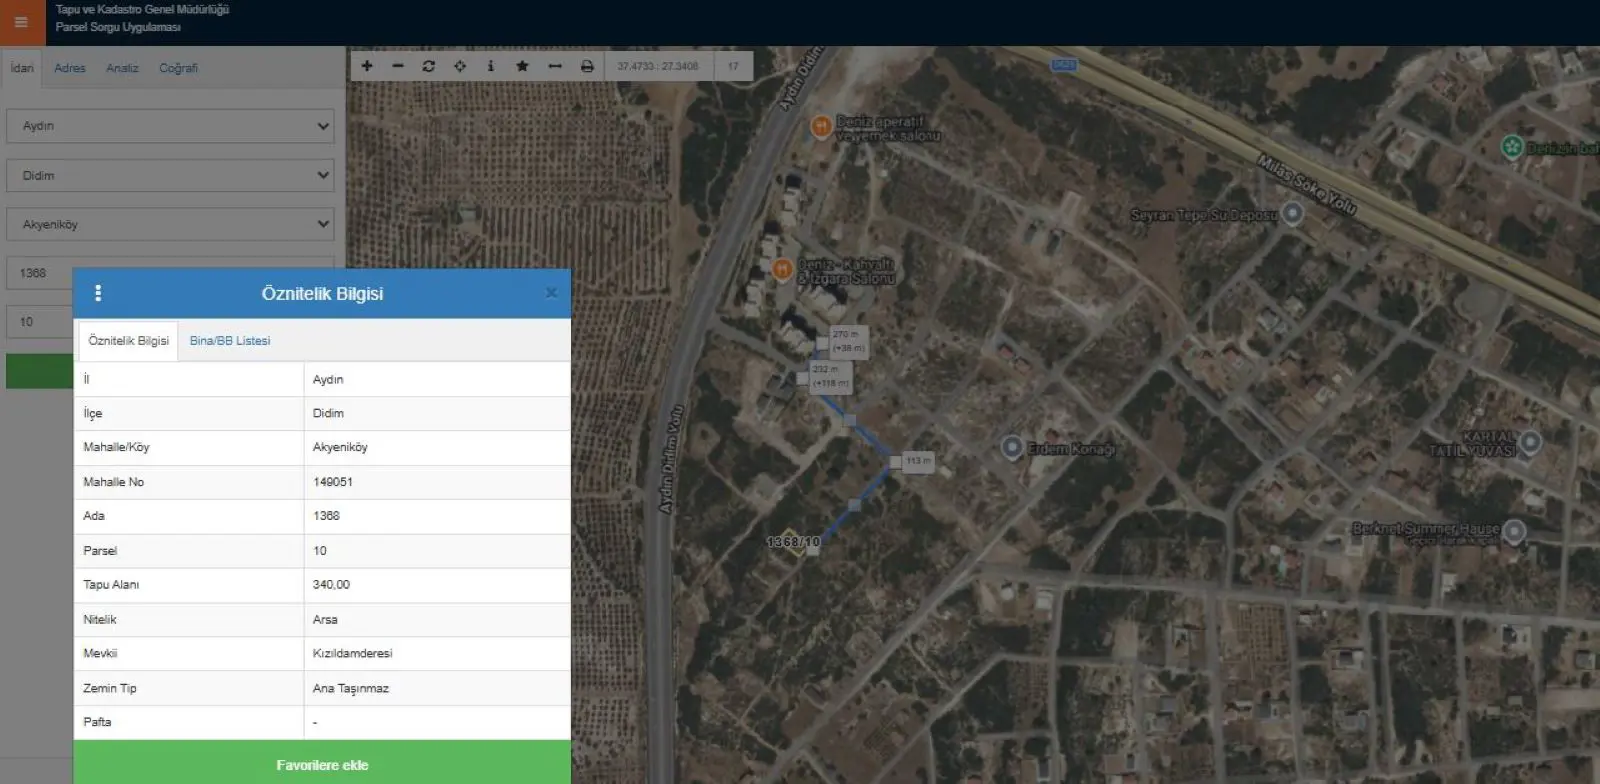Select the İdari tab

(21, 68)
